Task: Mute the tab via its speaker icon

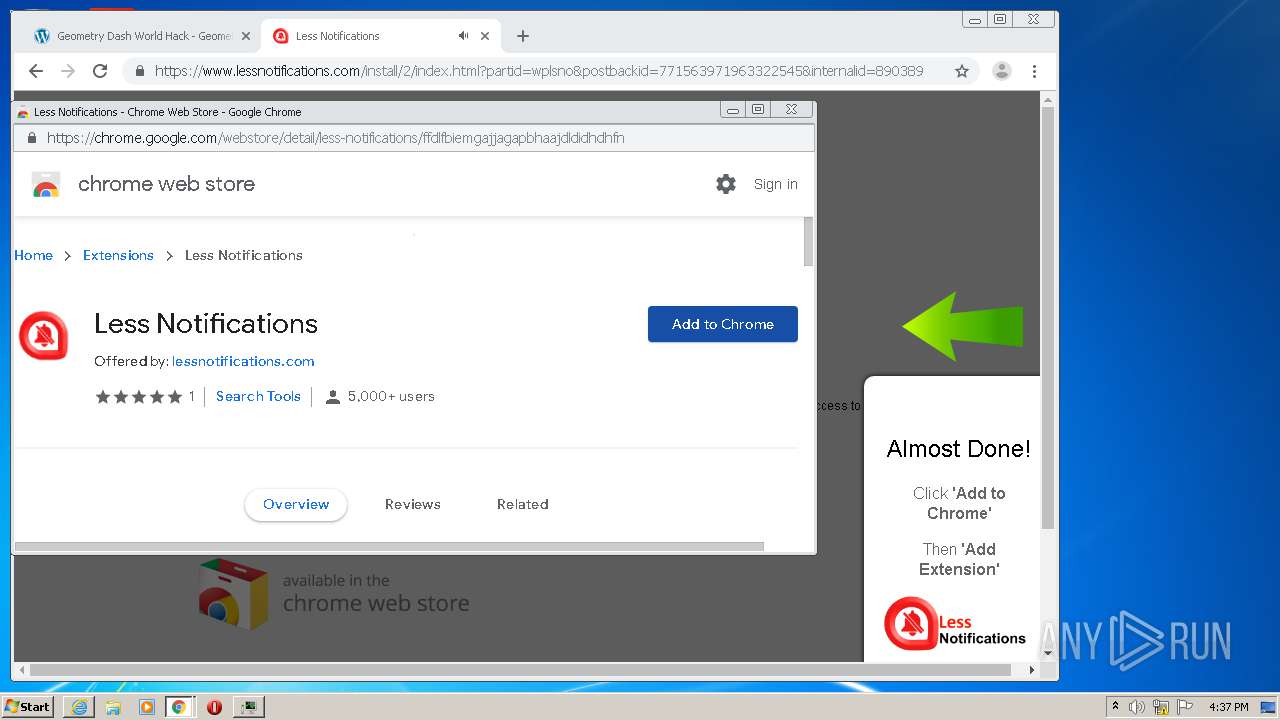Action: [x=464, y=35]
